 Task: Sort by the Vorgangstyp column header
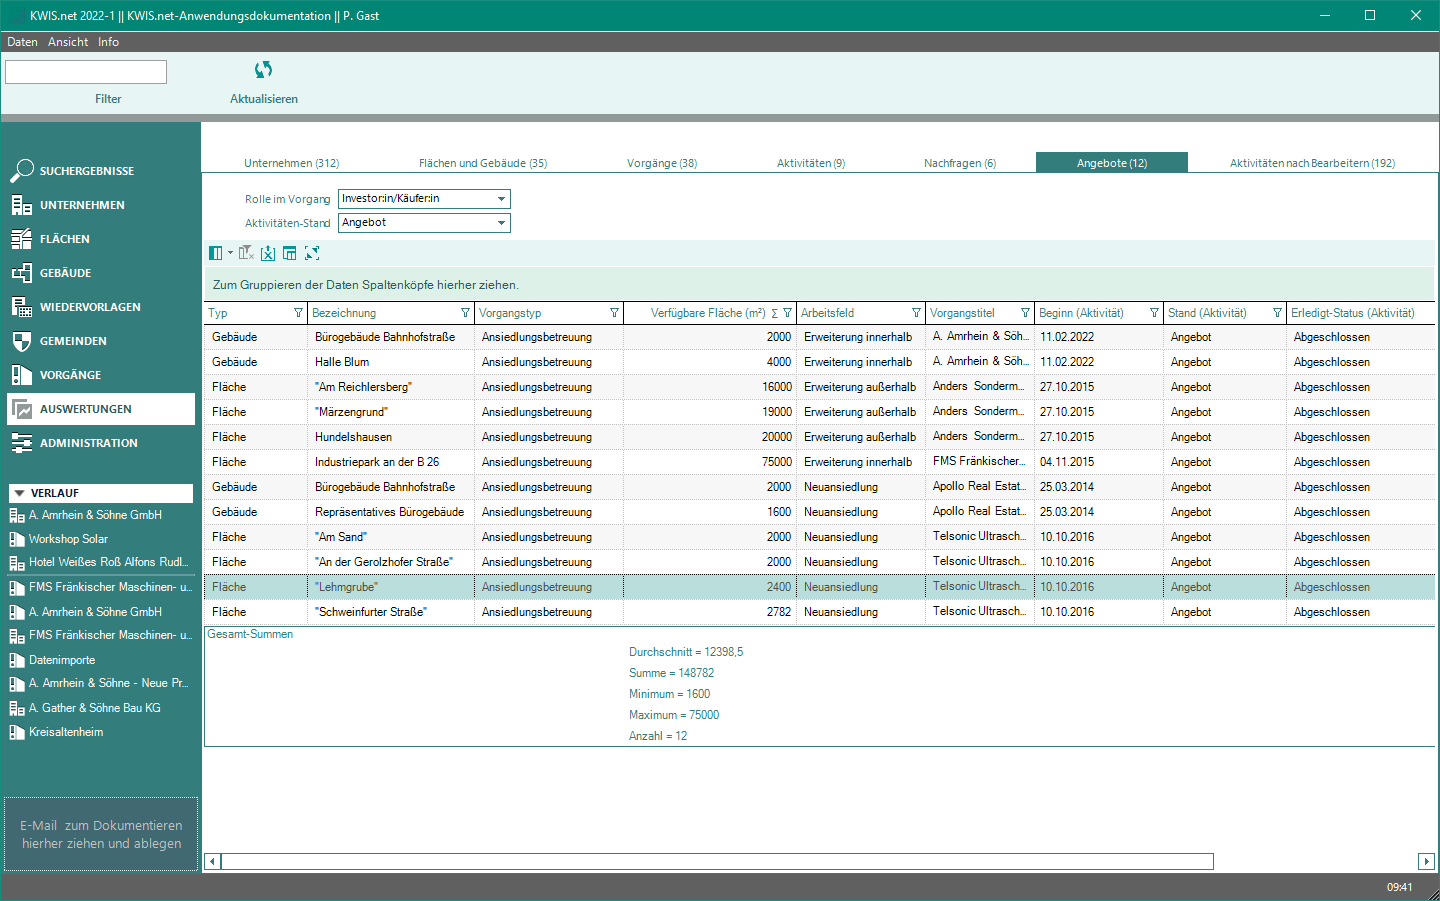(510, 313)
